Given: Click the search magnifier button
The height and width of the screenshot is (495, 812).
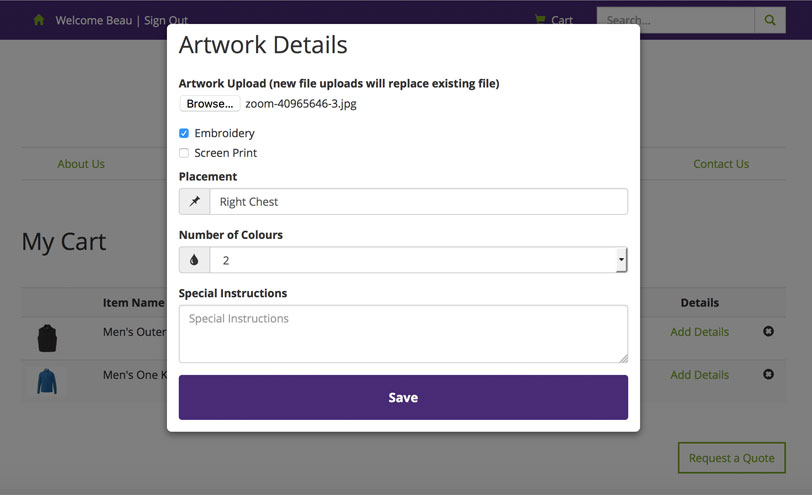Looking at the screenshot, I should (x=770, y=20).
